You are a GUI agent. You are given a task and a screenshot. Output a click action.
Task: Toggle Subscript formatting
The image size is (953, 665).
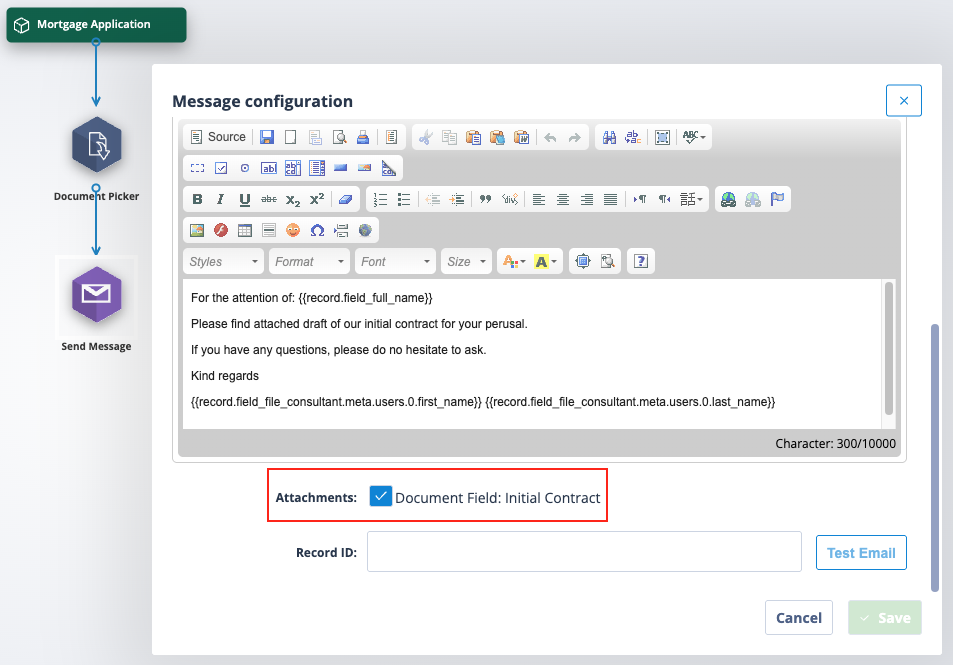click(x=293, y=199)
